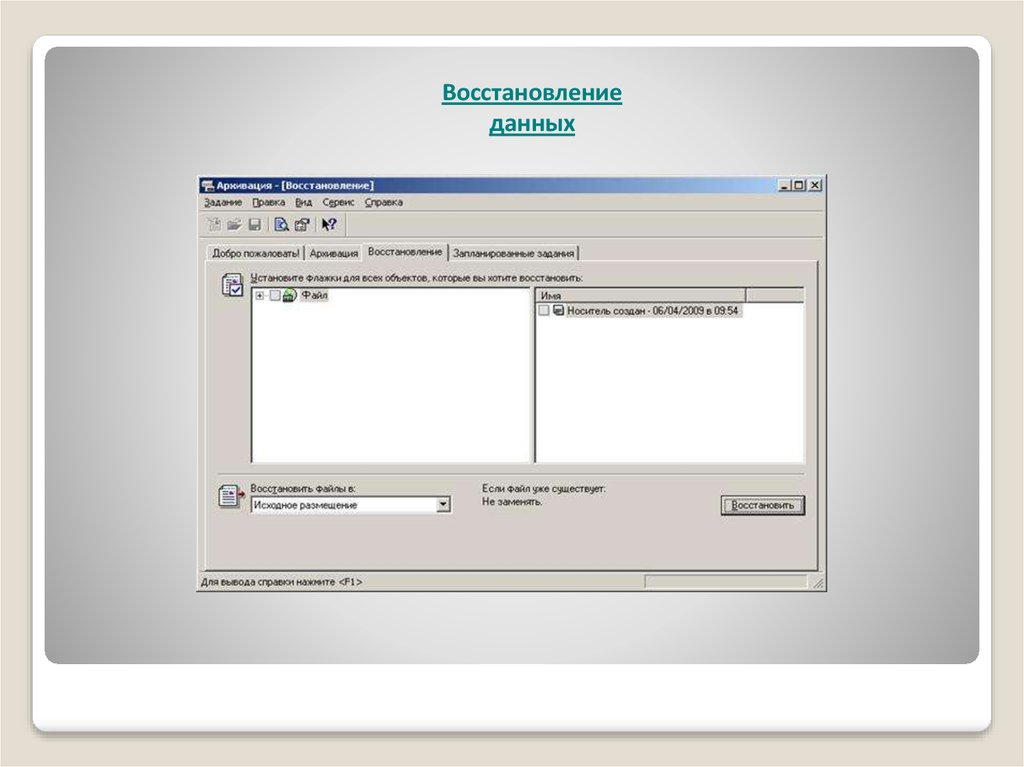The image size is (1024, 767).
Task: Switch to the Добро пожаловать! tab
Action: click(255, 253)
